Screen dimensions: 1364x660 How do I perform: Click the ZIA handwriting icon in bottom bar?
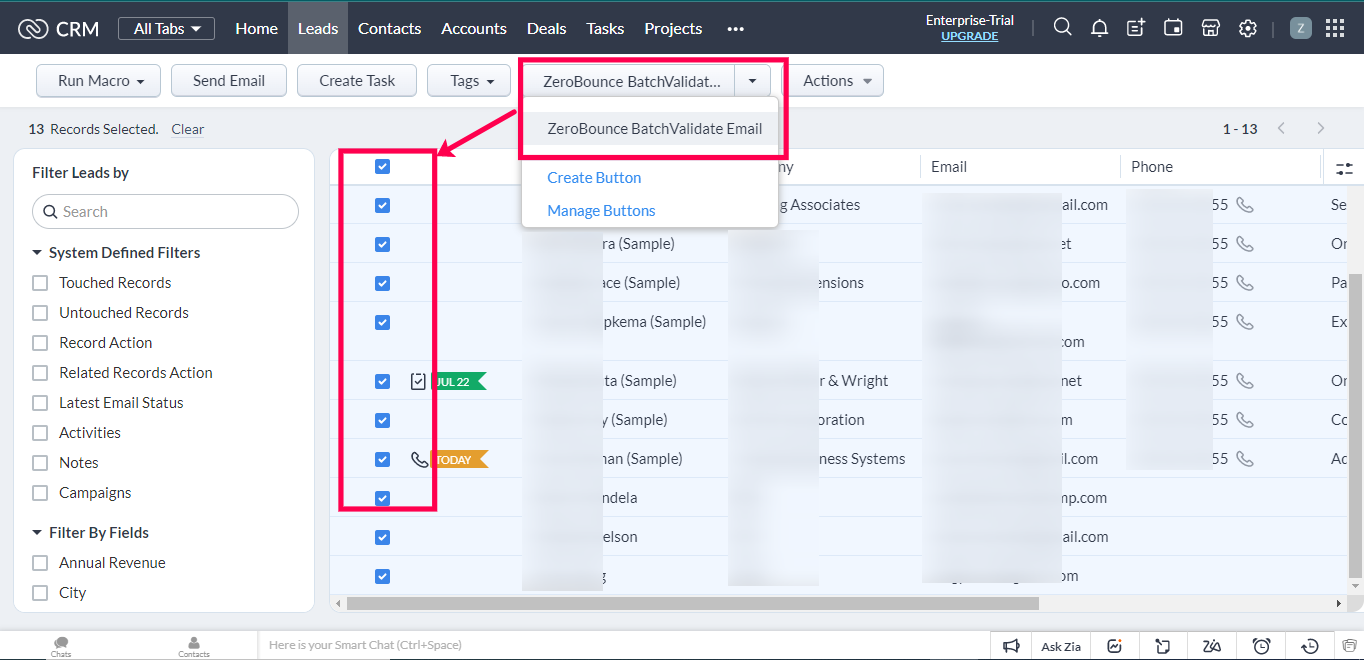[1212, 646]
